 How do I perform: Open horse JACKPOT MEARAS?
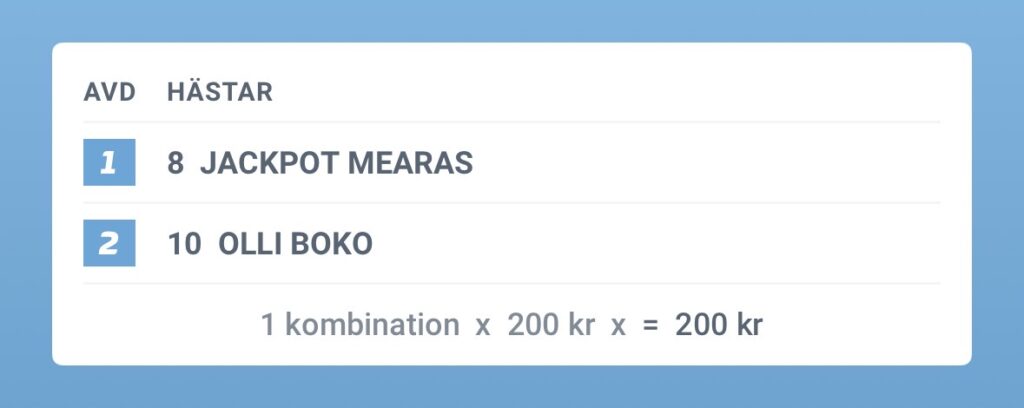coord(336,164)
